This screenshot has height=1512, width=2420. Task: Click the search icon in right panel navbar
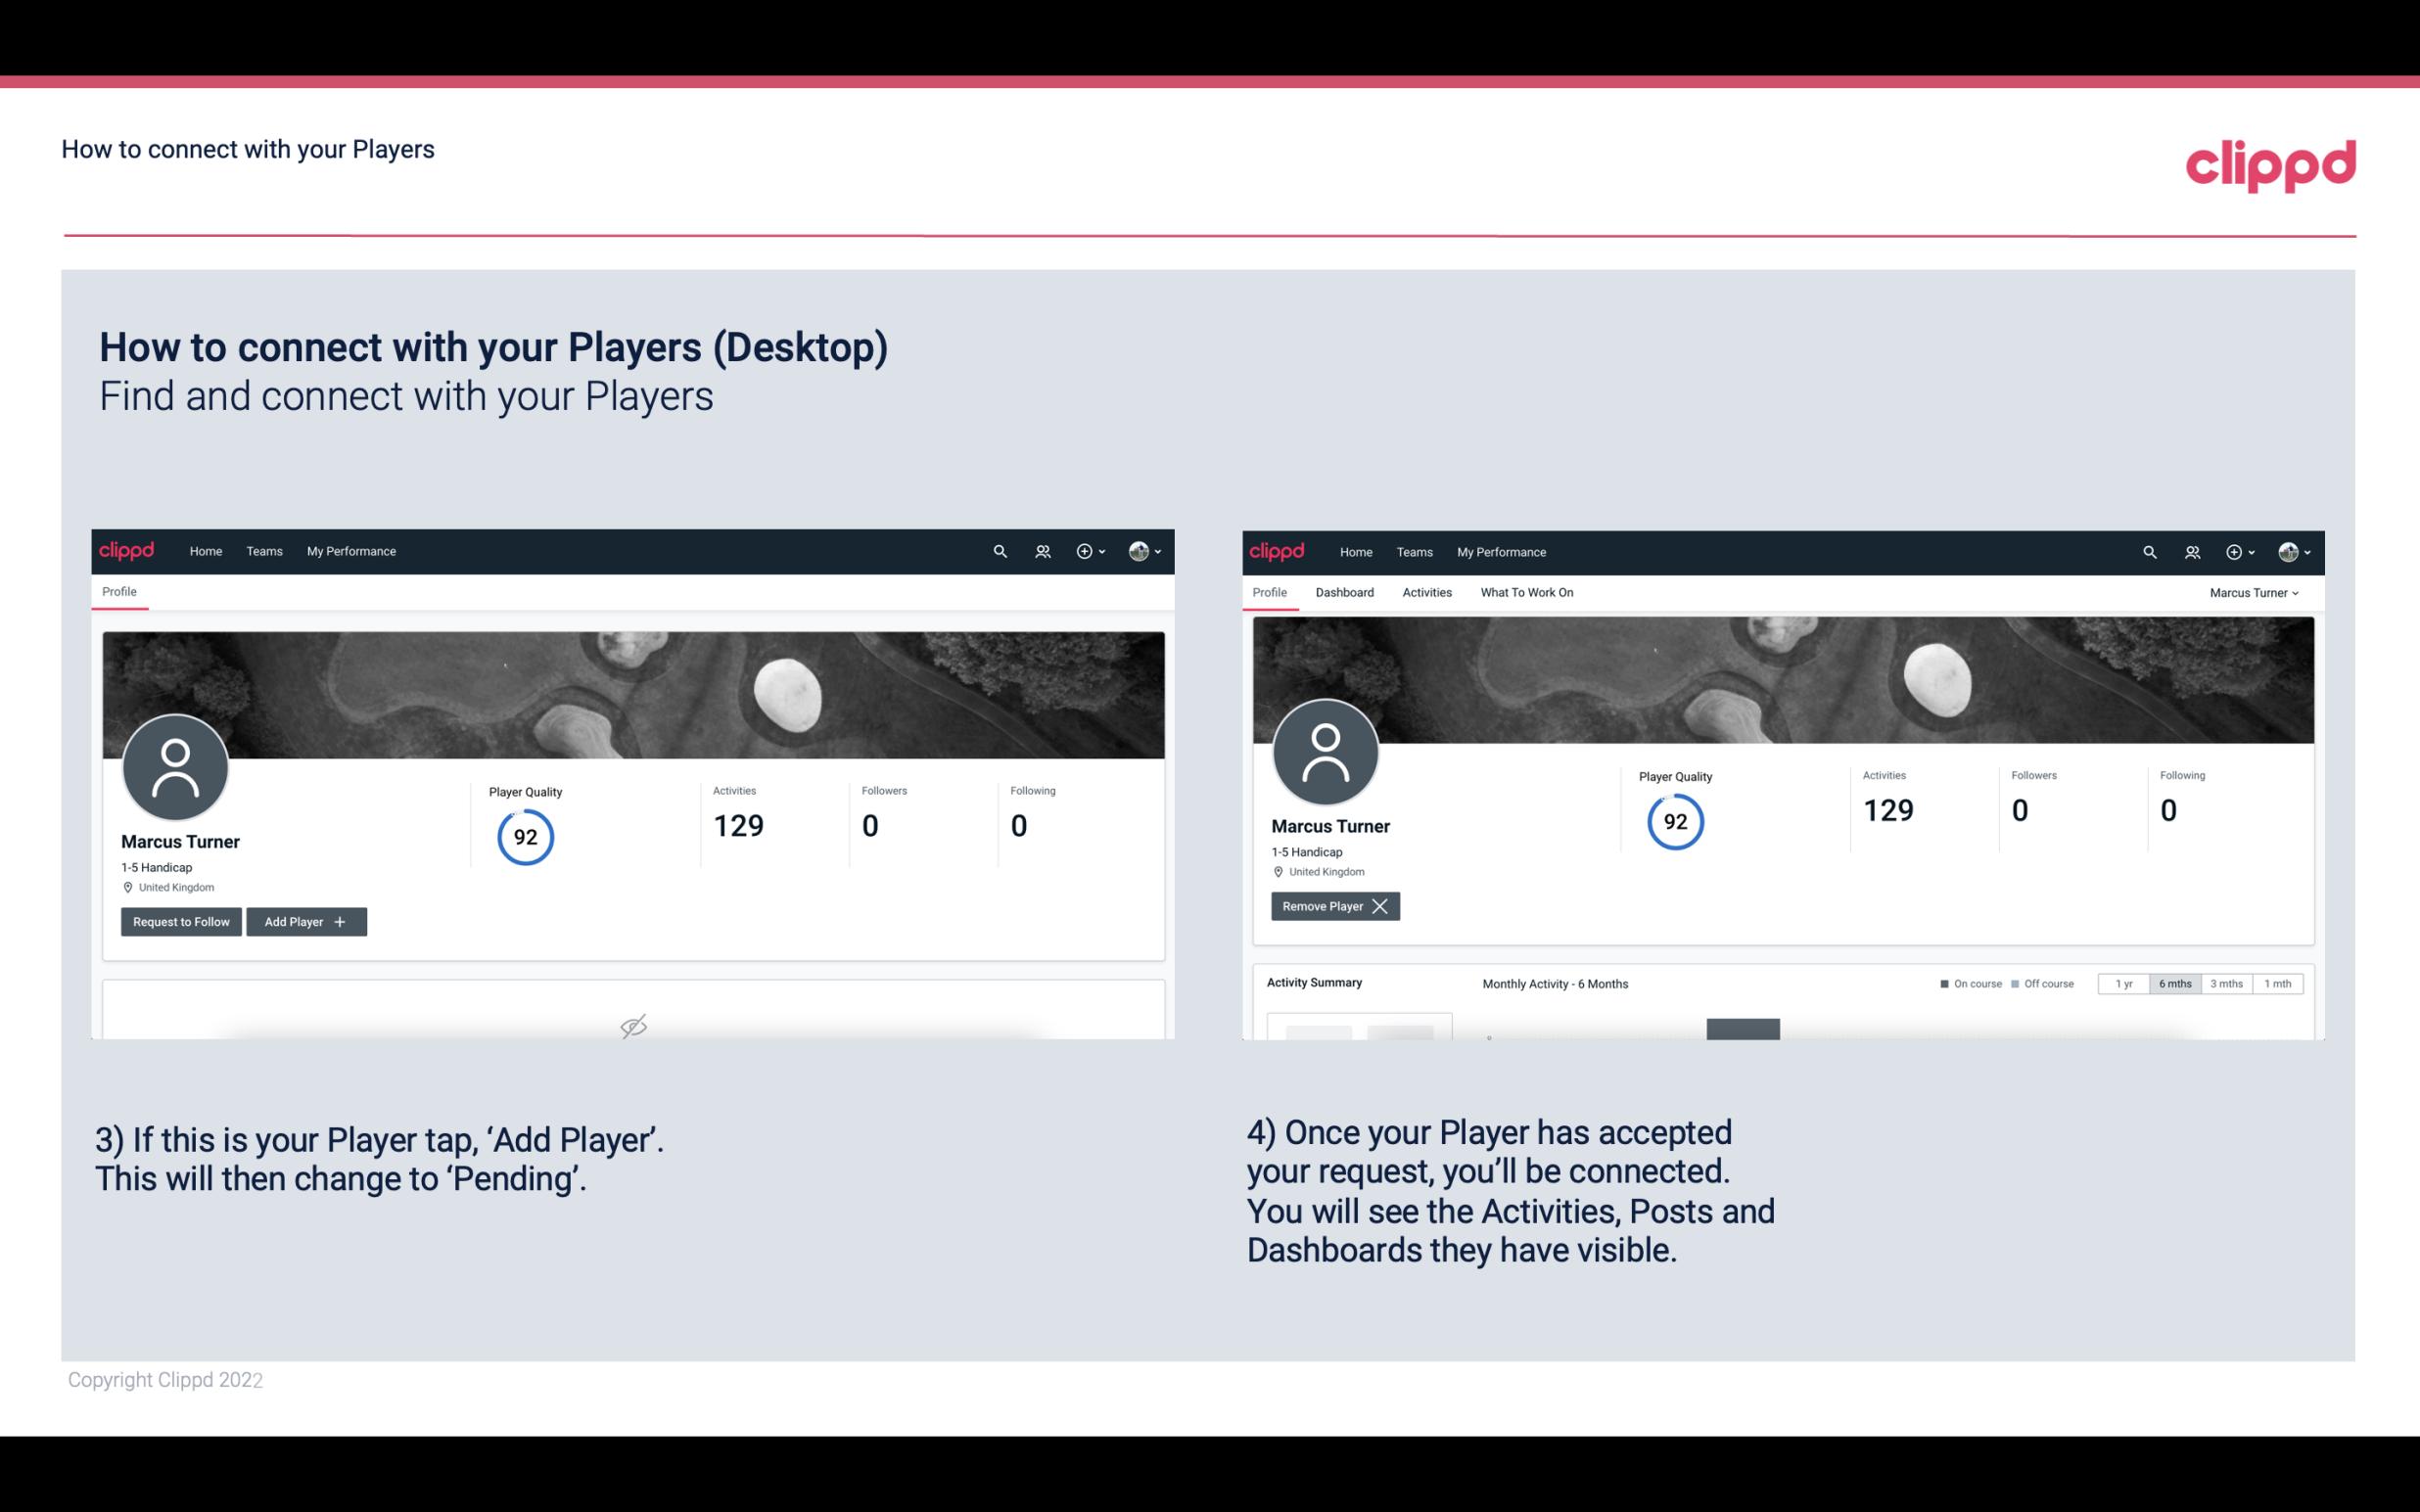click(2148, 550)
